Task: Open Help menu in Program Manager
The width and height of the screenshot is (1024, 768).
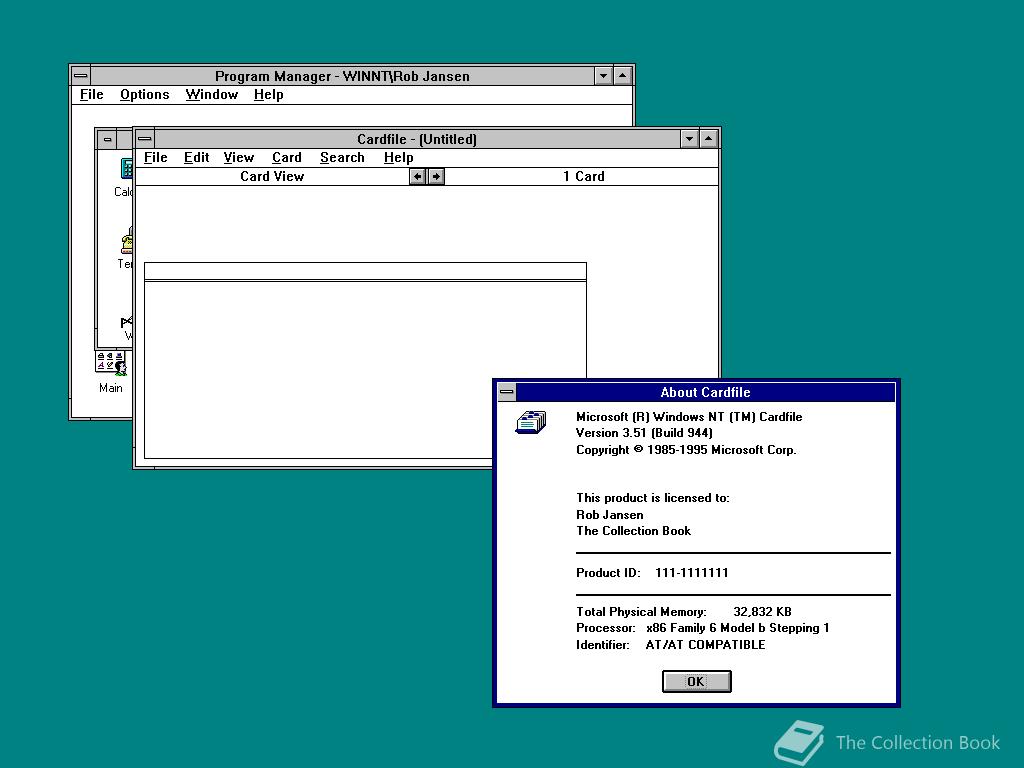Action: tap(268, 95)
